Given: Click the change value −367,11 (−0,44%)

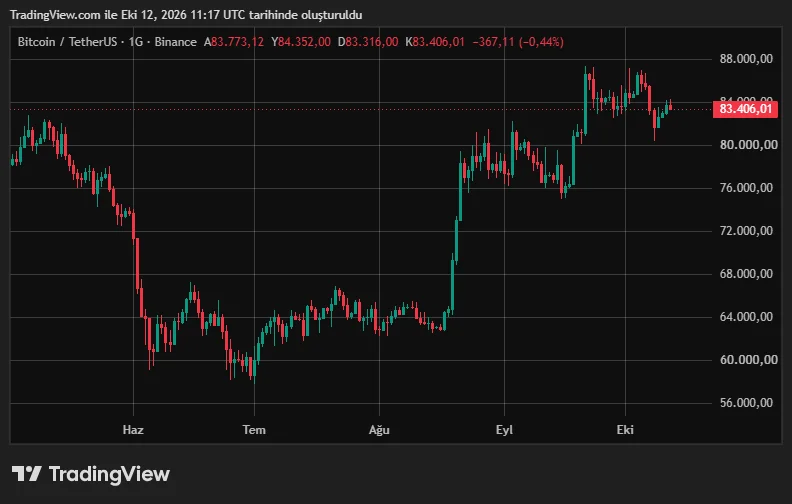Looking at the screenshot, I should pyautogui.click(x=518, y=42).
